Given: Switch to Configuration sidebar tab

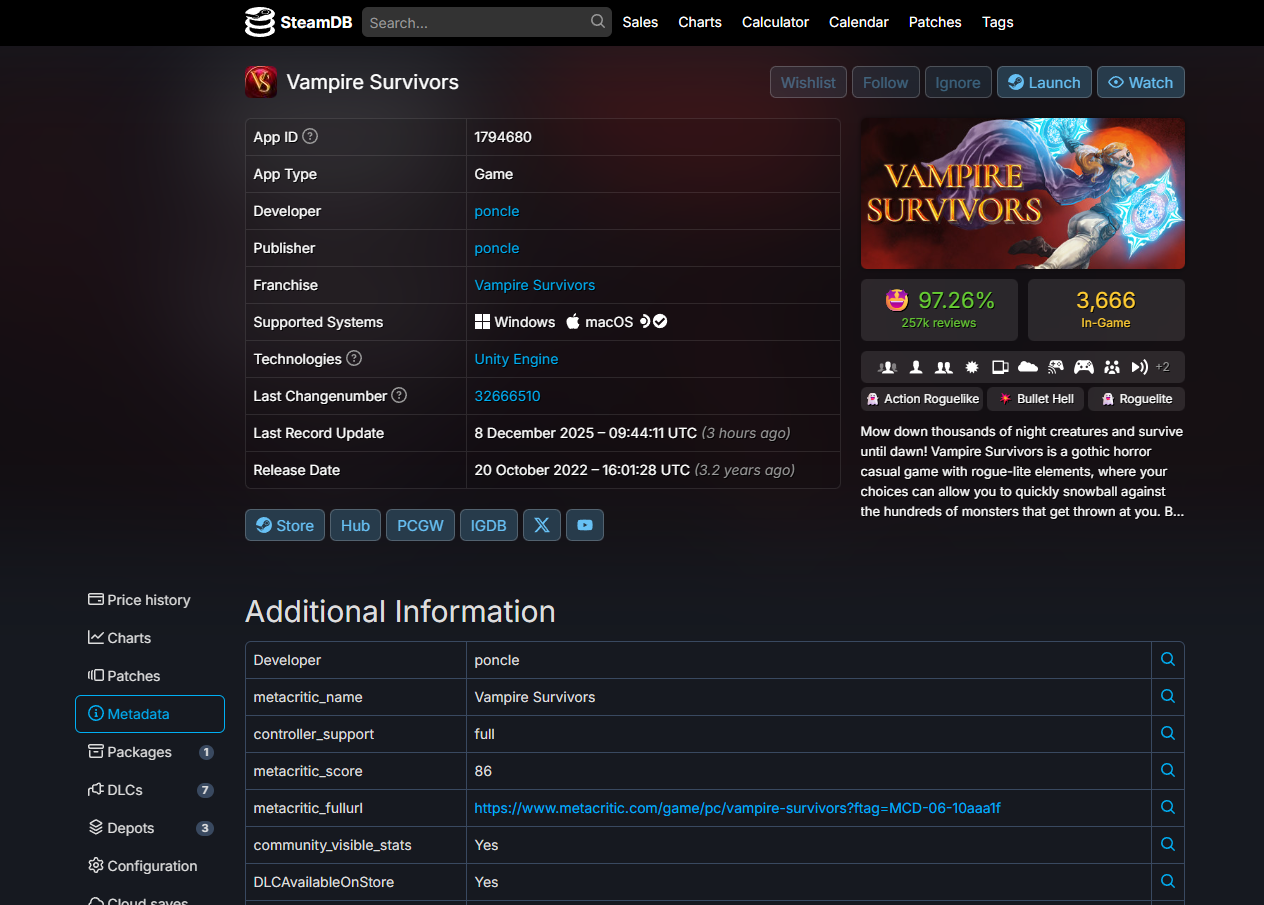Looking at the screenshot, I should (x=150, y=866).
